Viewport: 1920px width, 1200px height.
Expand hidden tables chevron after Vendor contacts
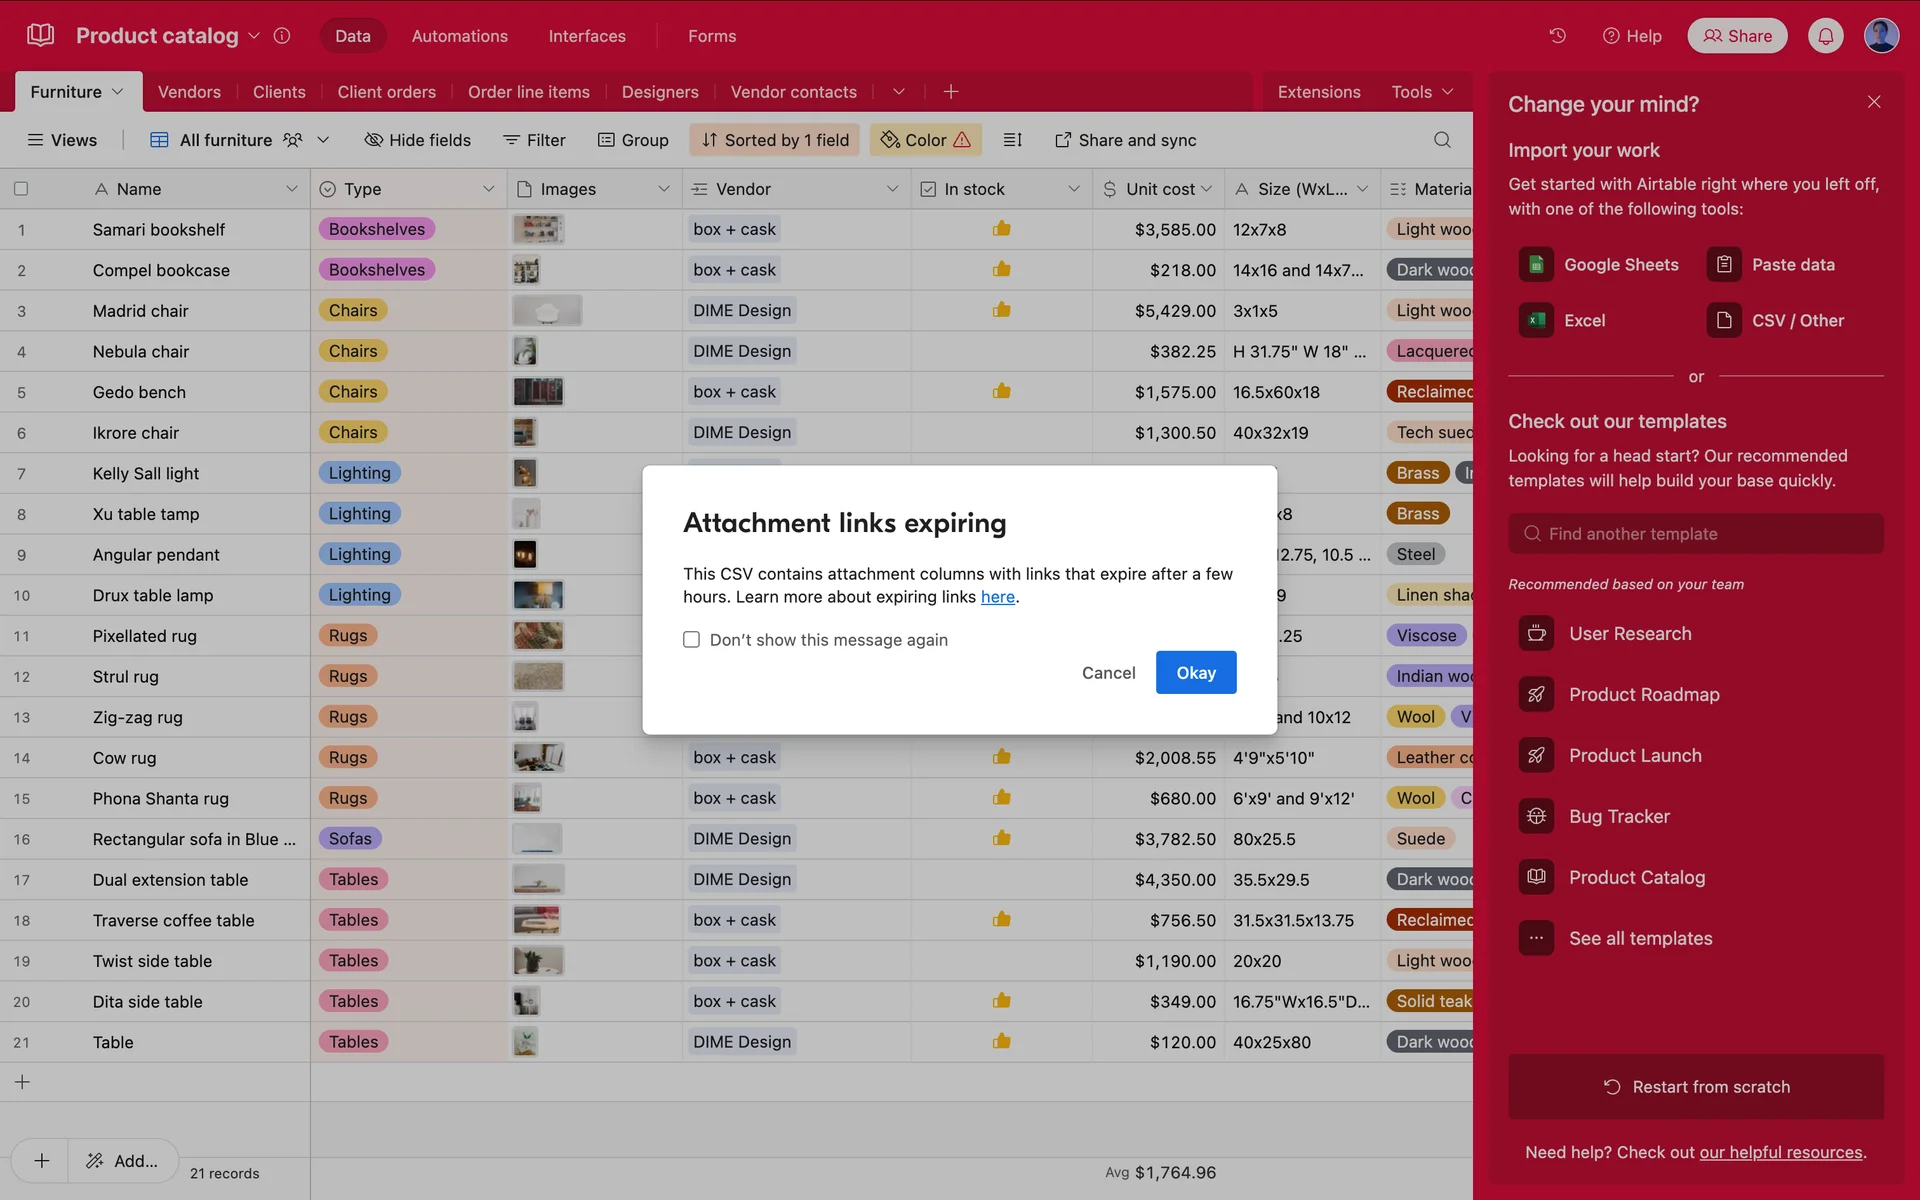tap(898, 92)
